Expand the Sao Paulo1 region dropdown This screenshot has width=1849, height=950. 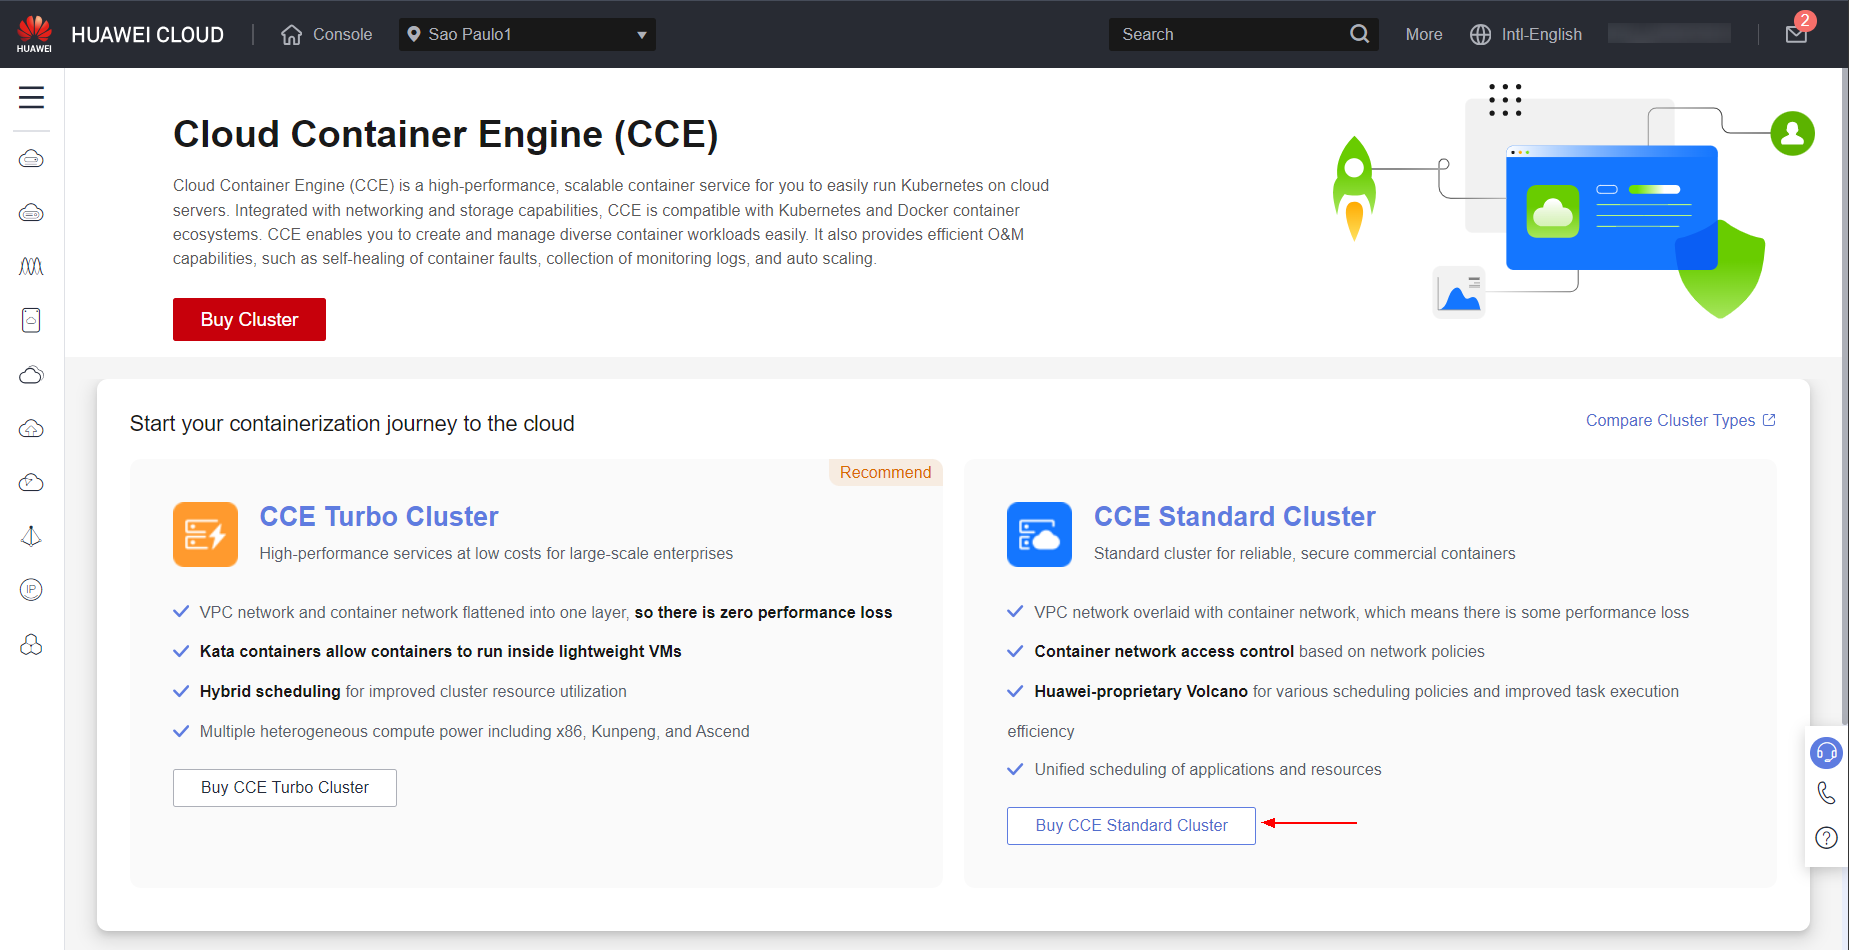[x=527, y=34]
